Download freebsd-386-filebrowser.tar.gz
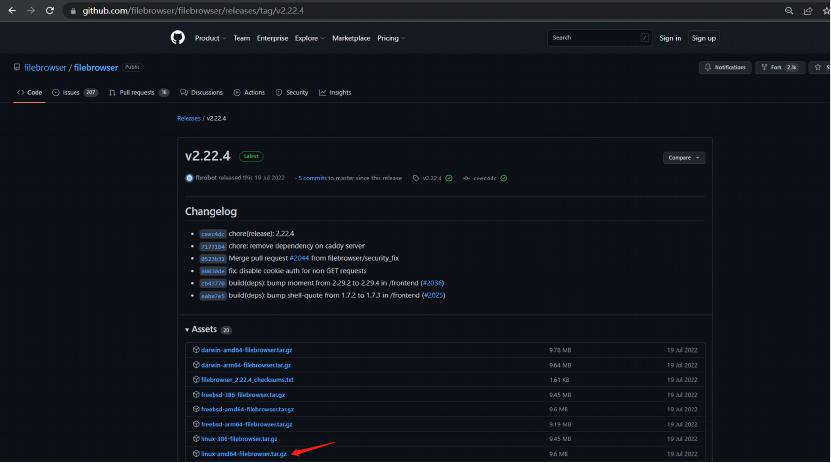This screenshot has width=831, height=463. [x=243, y=395]
